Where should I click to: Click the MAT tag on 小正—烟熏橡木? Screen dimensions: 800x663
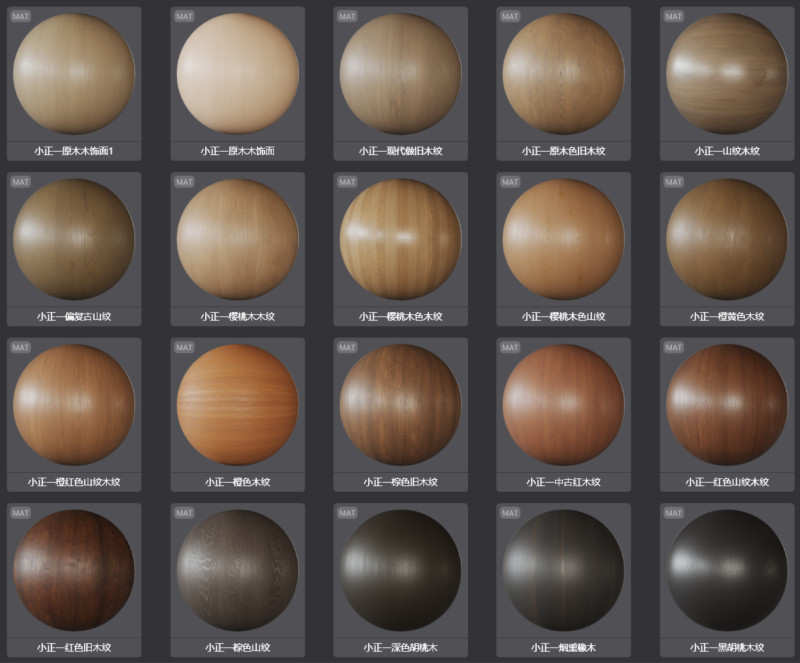click(x=510, y=512)
